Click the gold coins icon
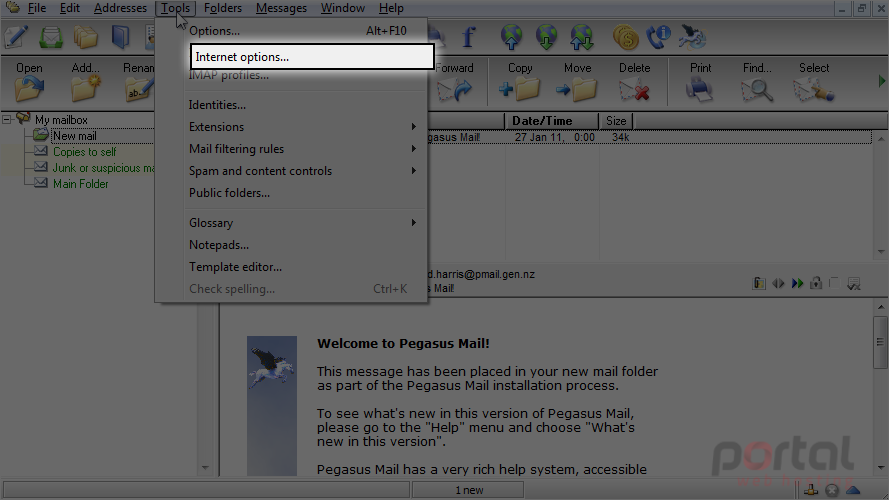889x500 pixels. click(625, 37)
